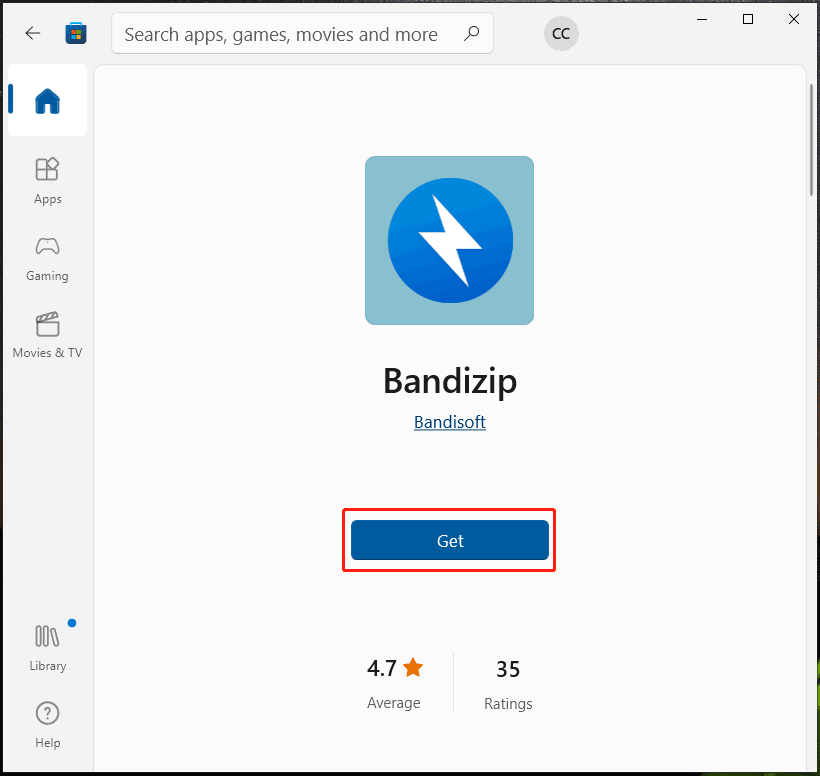The width and height of the screenshot is (820, 776).
Task: Minimize the Store window
Action: pyautogui.click(x=702, y=19)
